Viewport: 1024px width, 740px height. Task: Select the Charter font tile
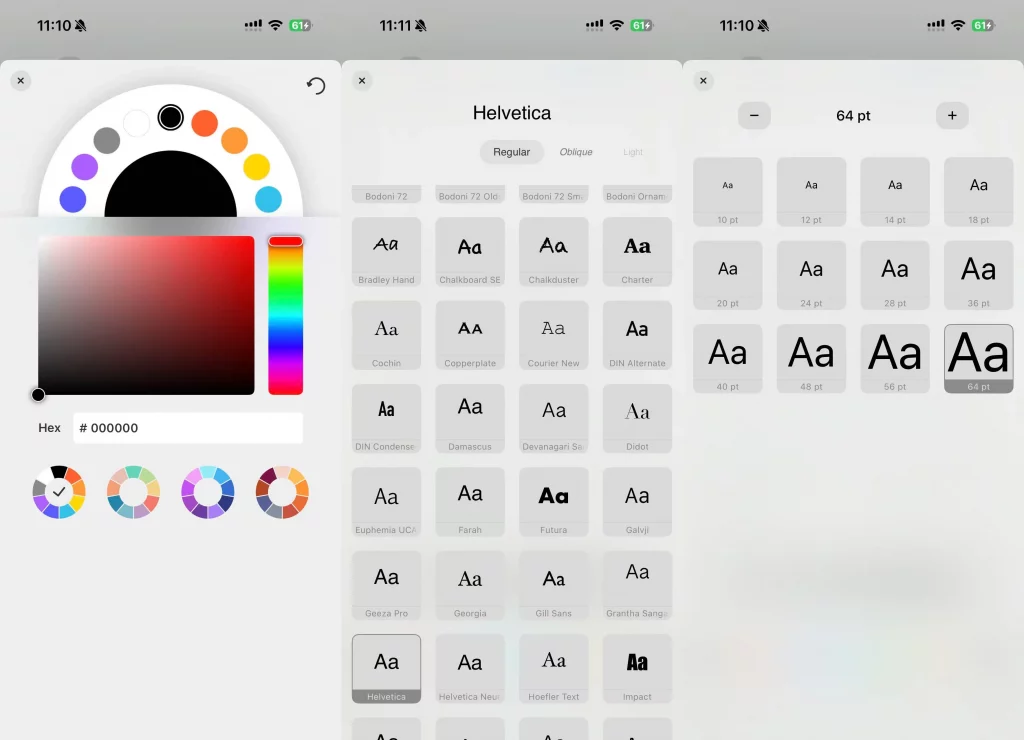pos(637,252)
